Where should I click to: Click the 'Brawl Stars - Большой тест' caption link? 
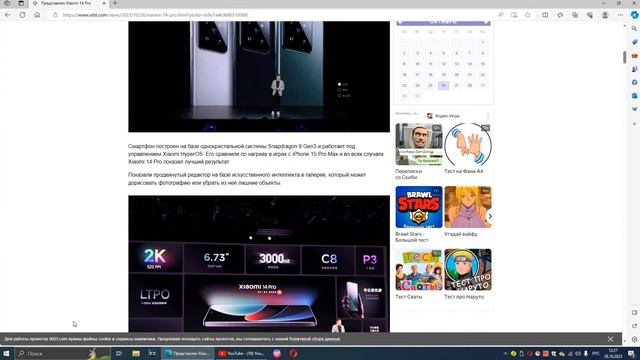click(x=411, y=237)
